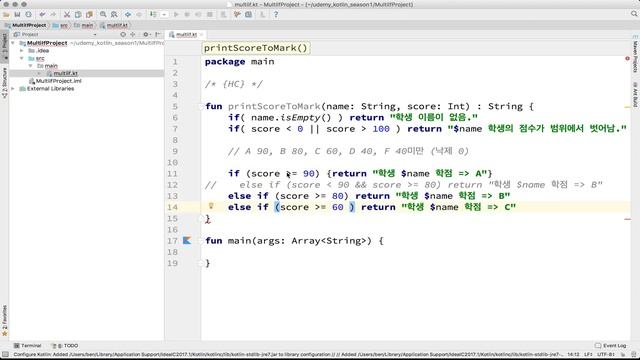Screen dimensions: 640x360
Task: Open Settings via the wrench icon
Action: tap(237, 14)
